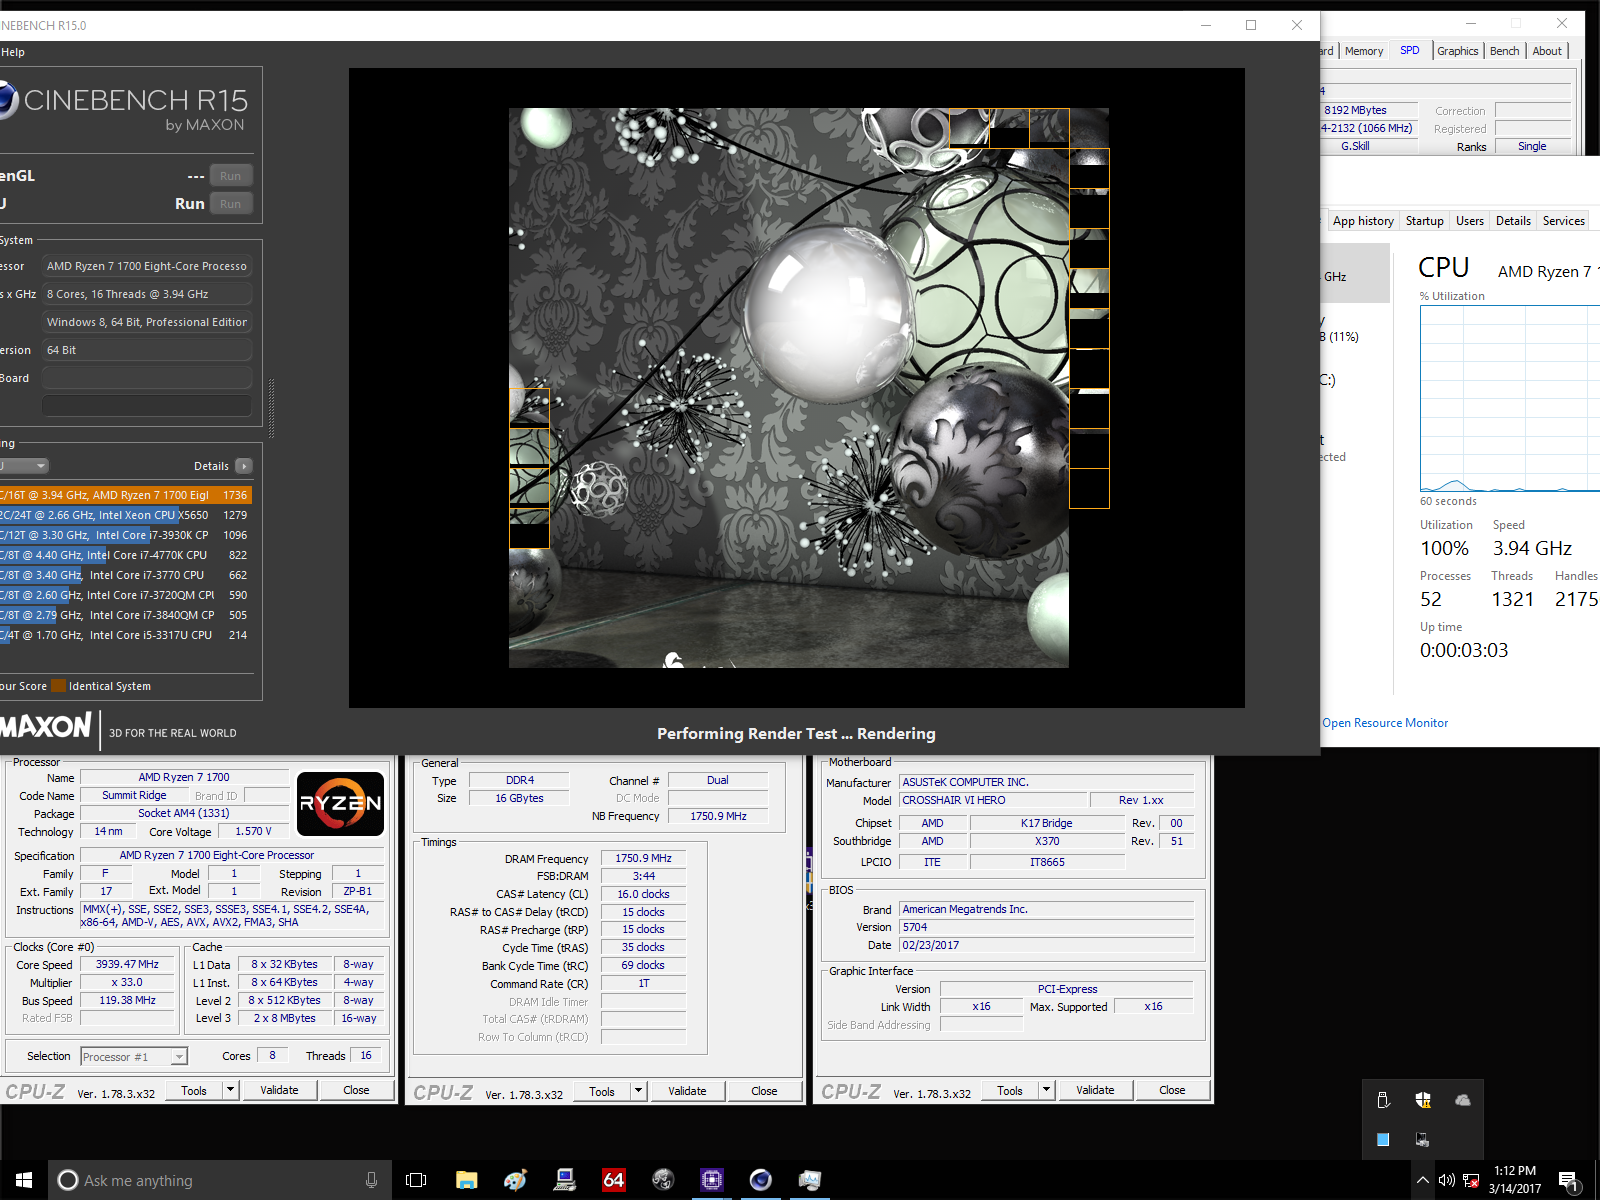The image size is (1600, 1200).
Task: Collapse the hidden tray icons chevron
Action: [x=1422, y=1180]
